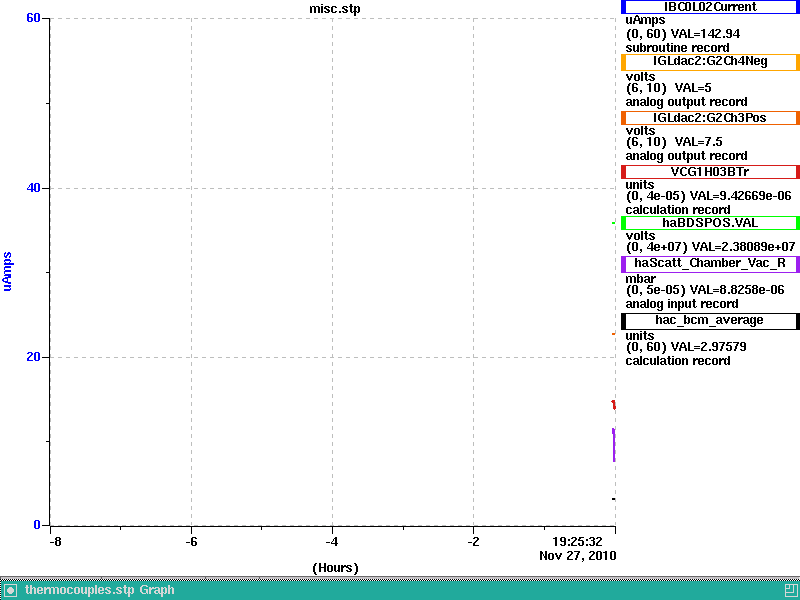
Task: Click the (Hours) x-axis label
Action: click(x=335, y=568)
